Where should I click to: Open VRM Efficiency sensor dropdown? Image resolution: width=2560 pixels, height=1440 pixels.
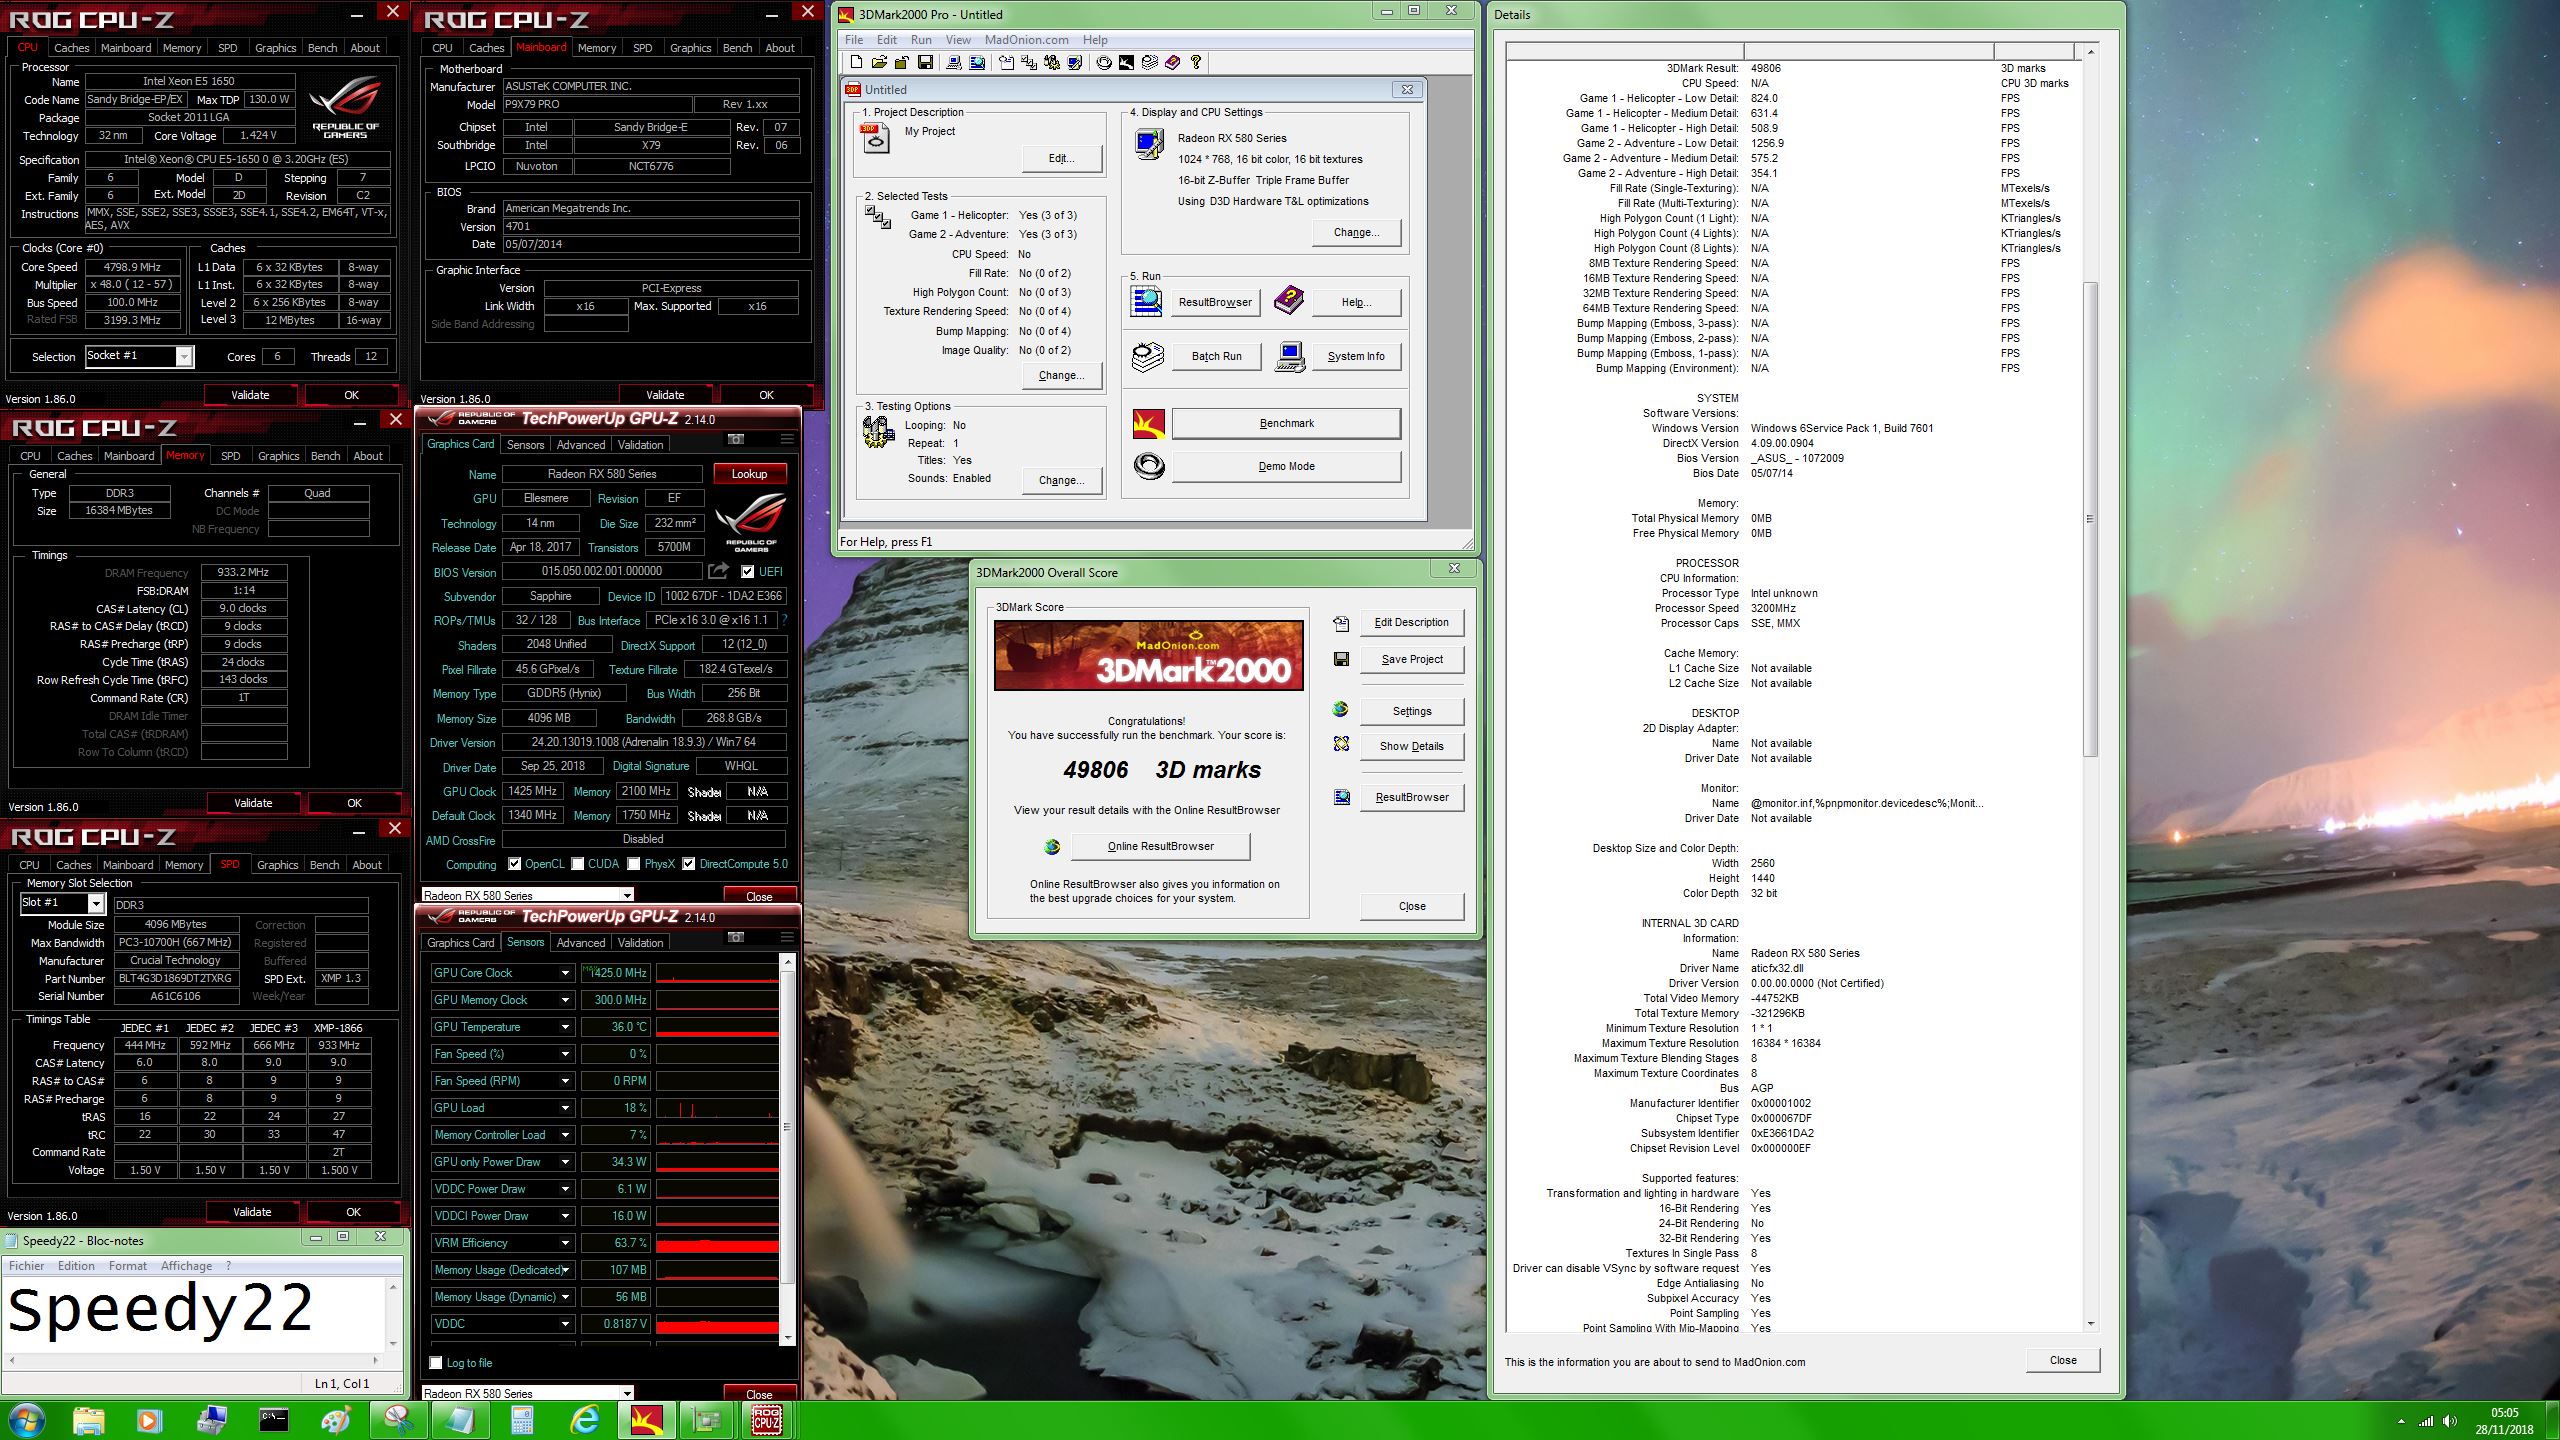[565, 1243]
